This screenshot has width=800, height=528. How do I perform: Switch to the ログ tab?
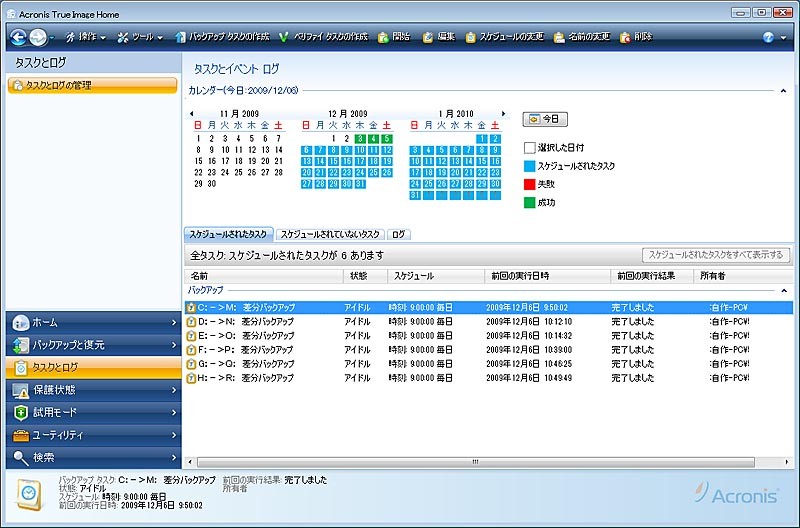tap(399, 233)
